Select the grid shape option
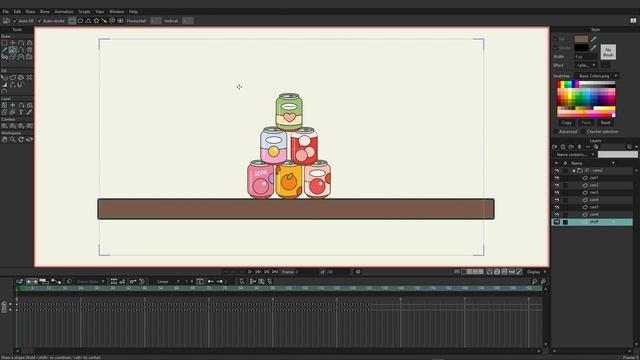 tap(120, 20)
